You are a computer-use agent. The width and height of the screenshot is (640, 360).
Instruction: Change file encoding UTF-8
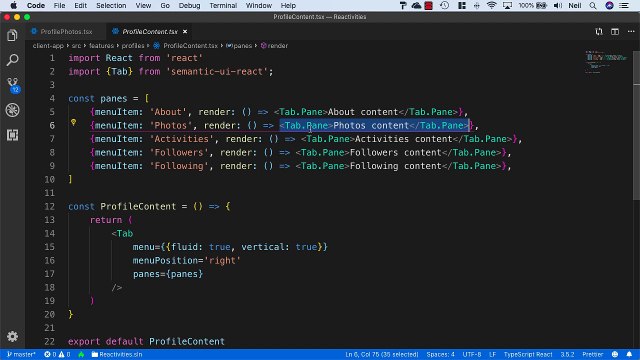pyautogui.click(x=472, y=354)
